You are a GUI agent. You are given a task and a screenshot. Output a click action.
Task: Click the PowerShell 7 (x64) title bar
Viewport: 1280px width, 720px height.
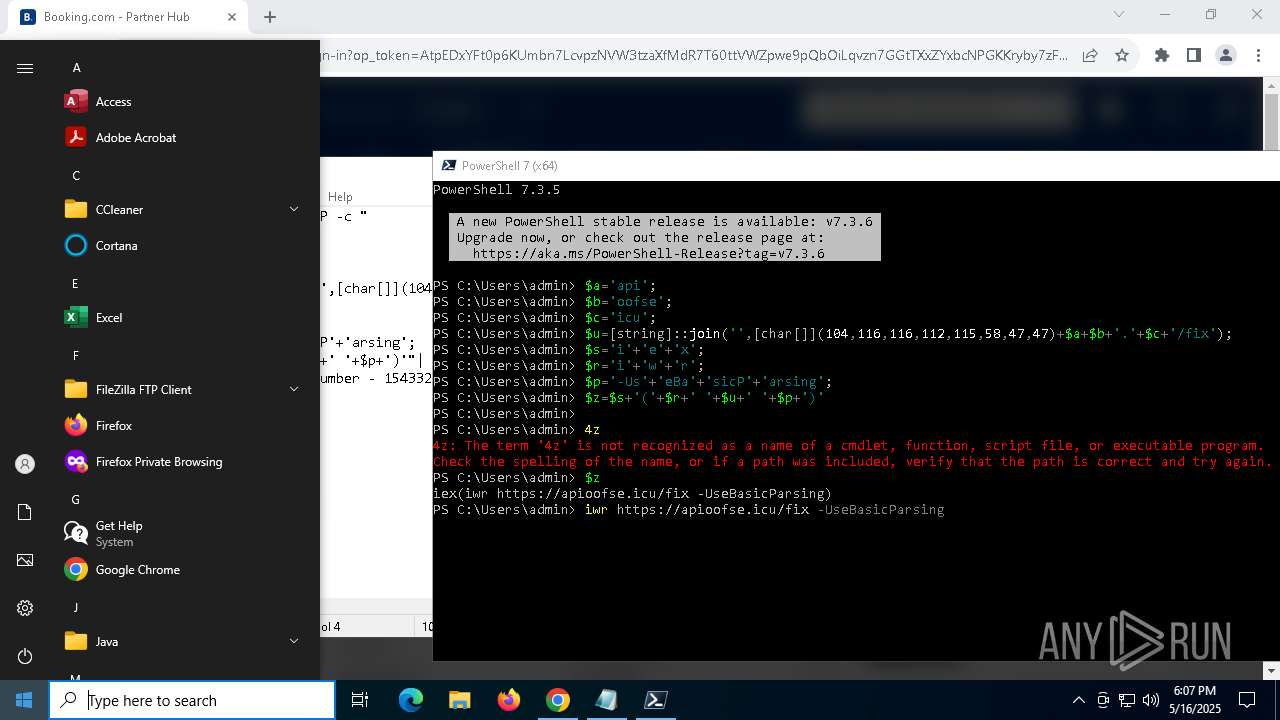856,166
